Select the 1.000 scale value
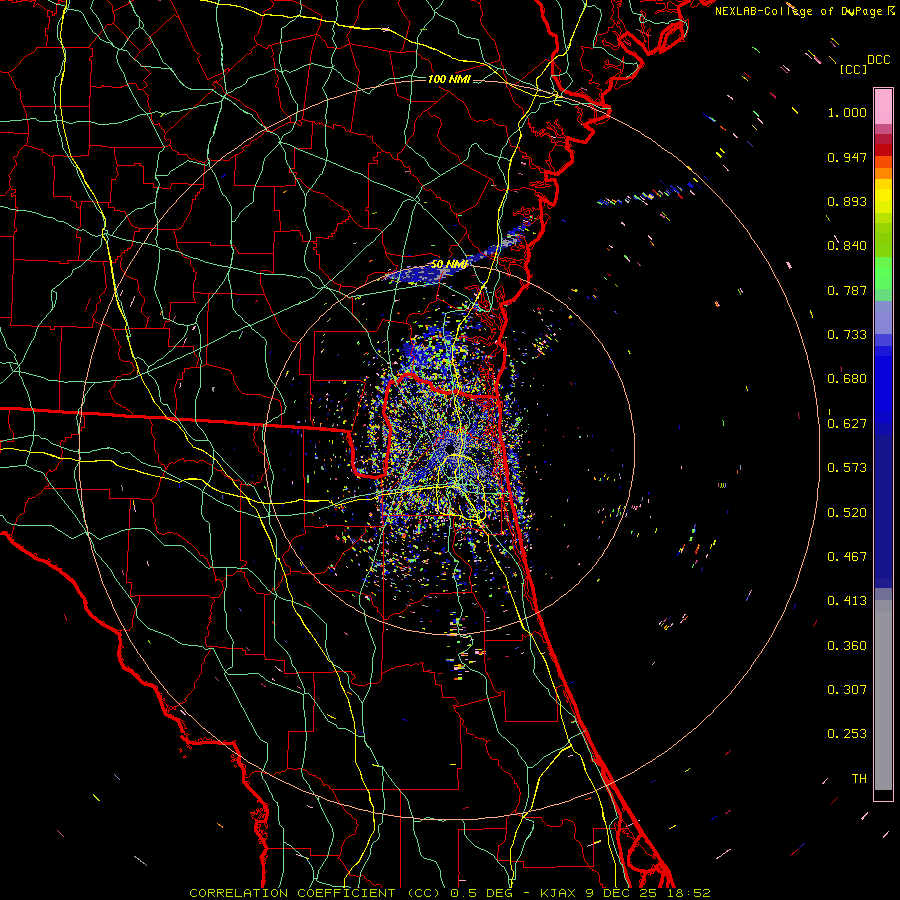 pyautogui.click(x=847, y=112)
